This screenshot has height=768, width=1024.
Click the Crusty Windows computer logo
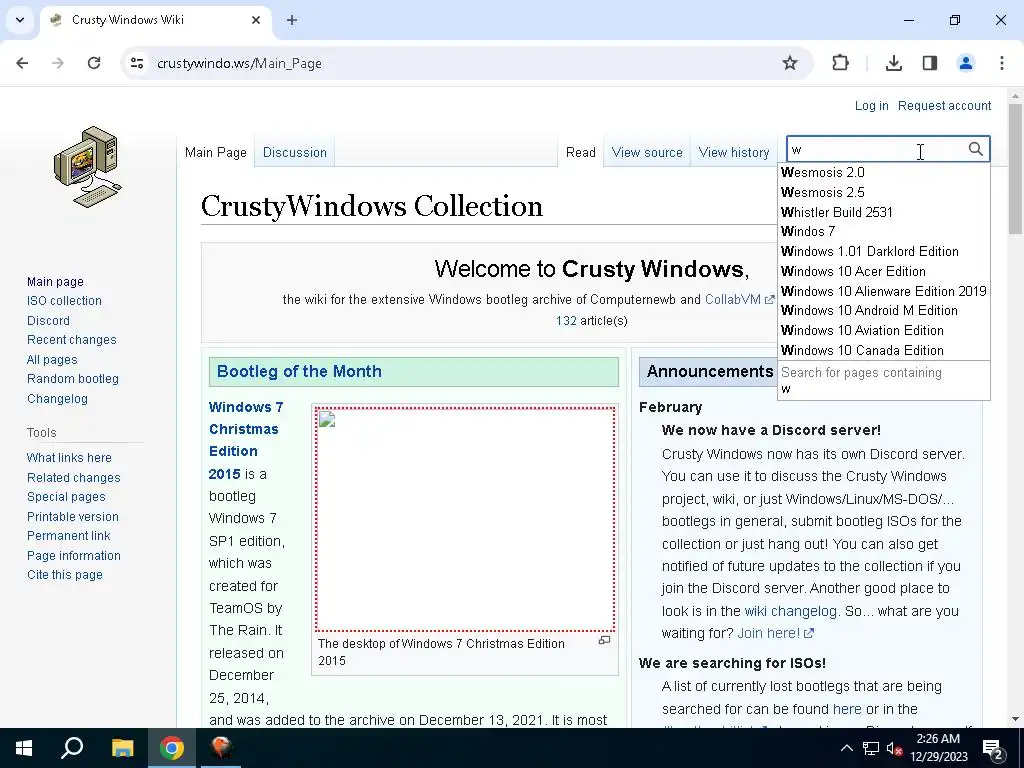[x=88, y=167]
